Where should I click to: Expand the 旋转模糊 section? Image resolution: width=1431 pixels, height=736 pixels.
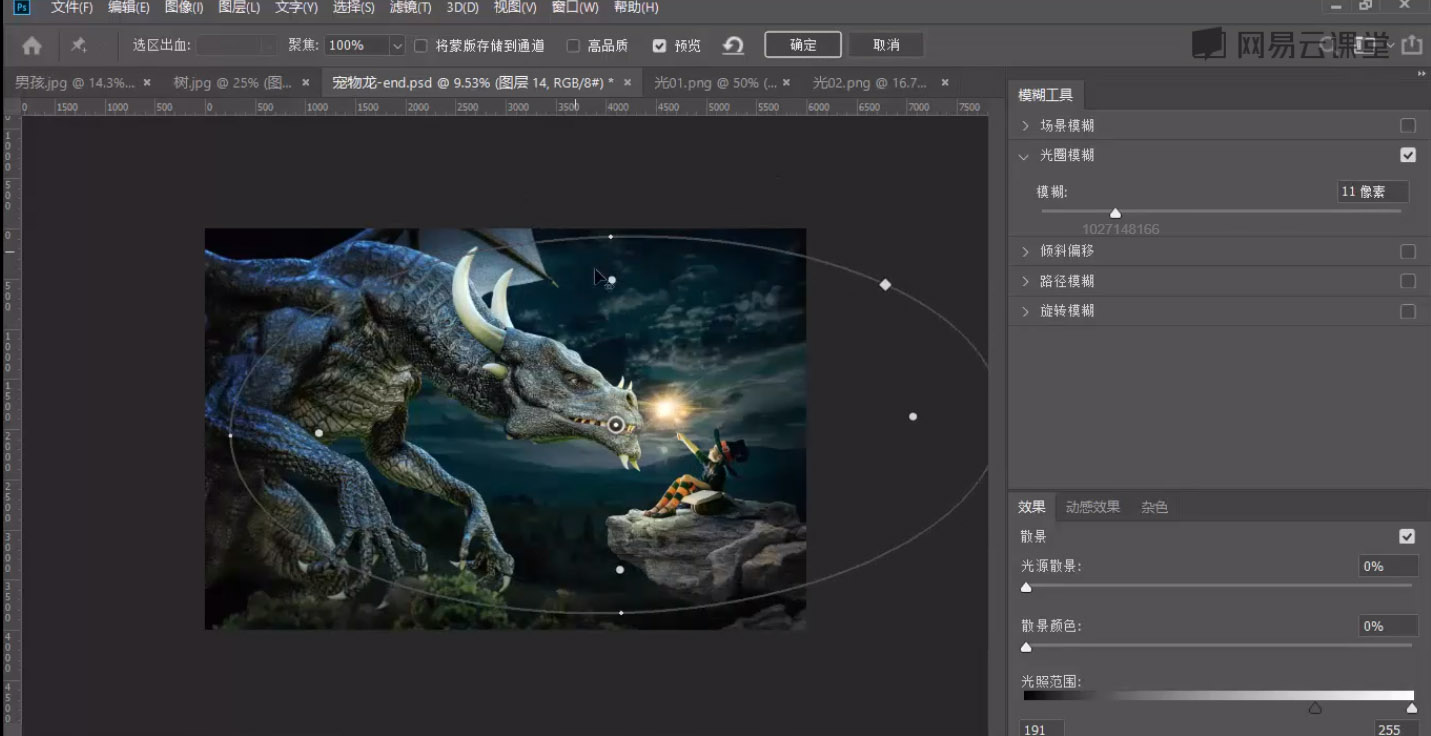pos(1025,311)
